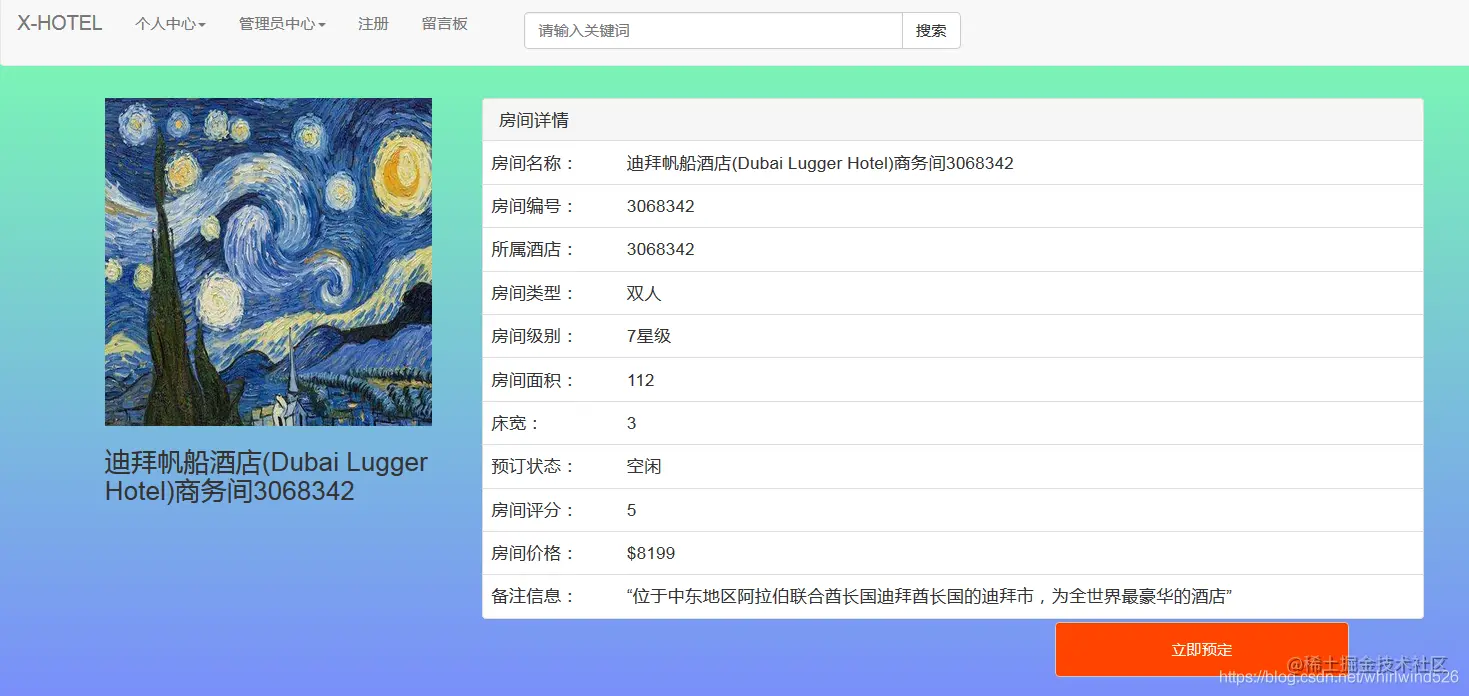The width and height of the screenshot is (1469, 696).
Task: Open the 留言板 page
Action: click(444, 24)
